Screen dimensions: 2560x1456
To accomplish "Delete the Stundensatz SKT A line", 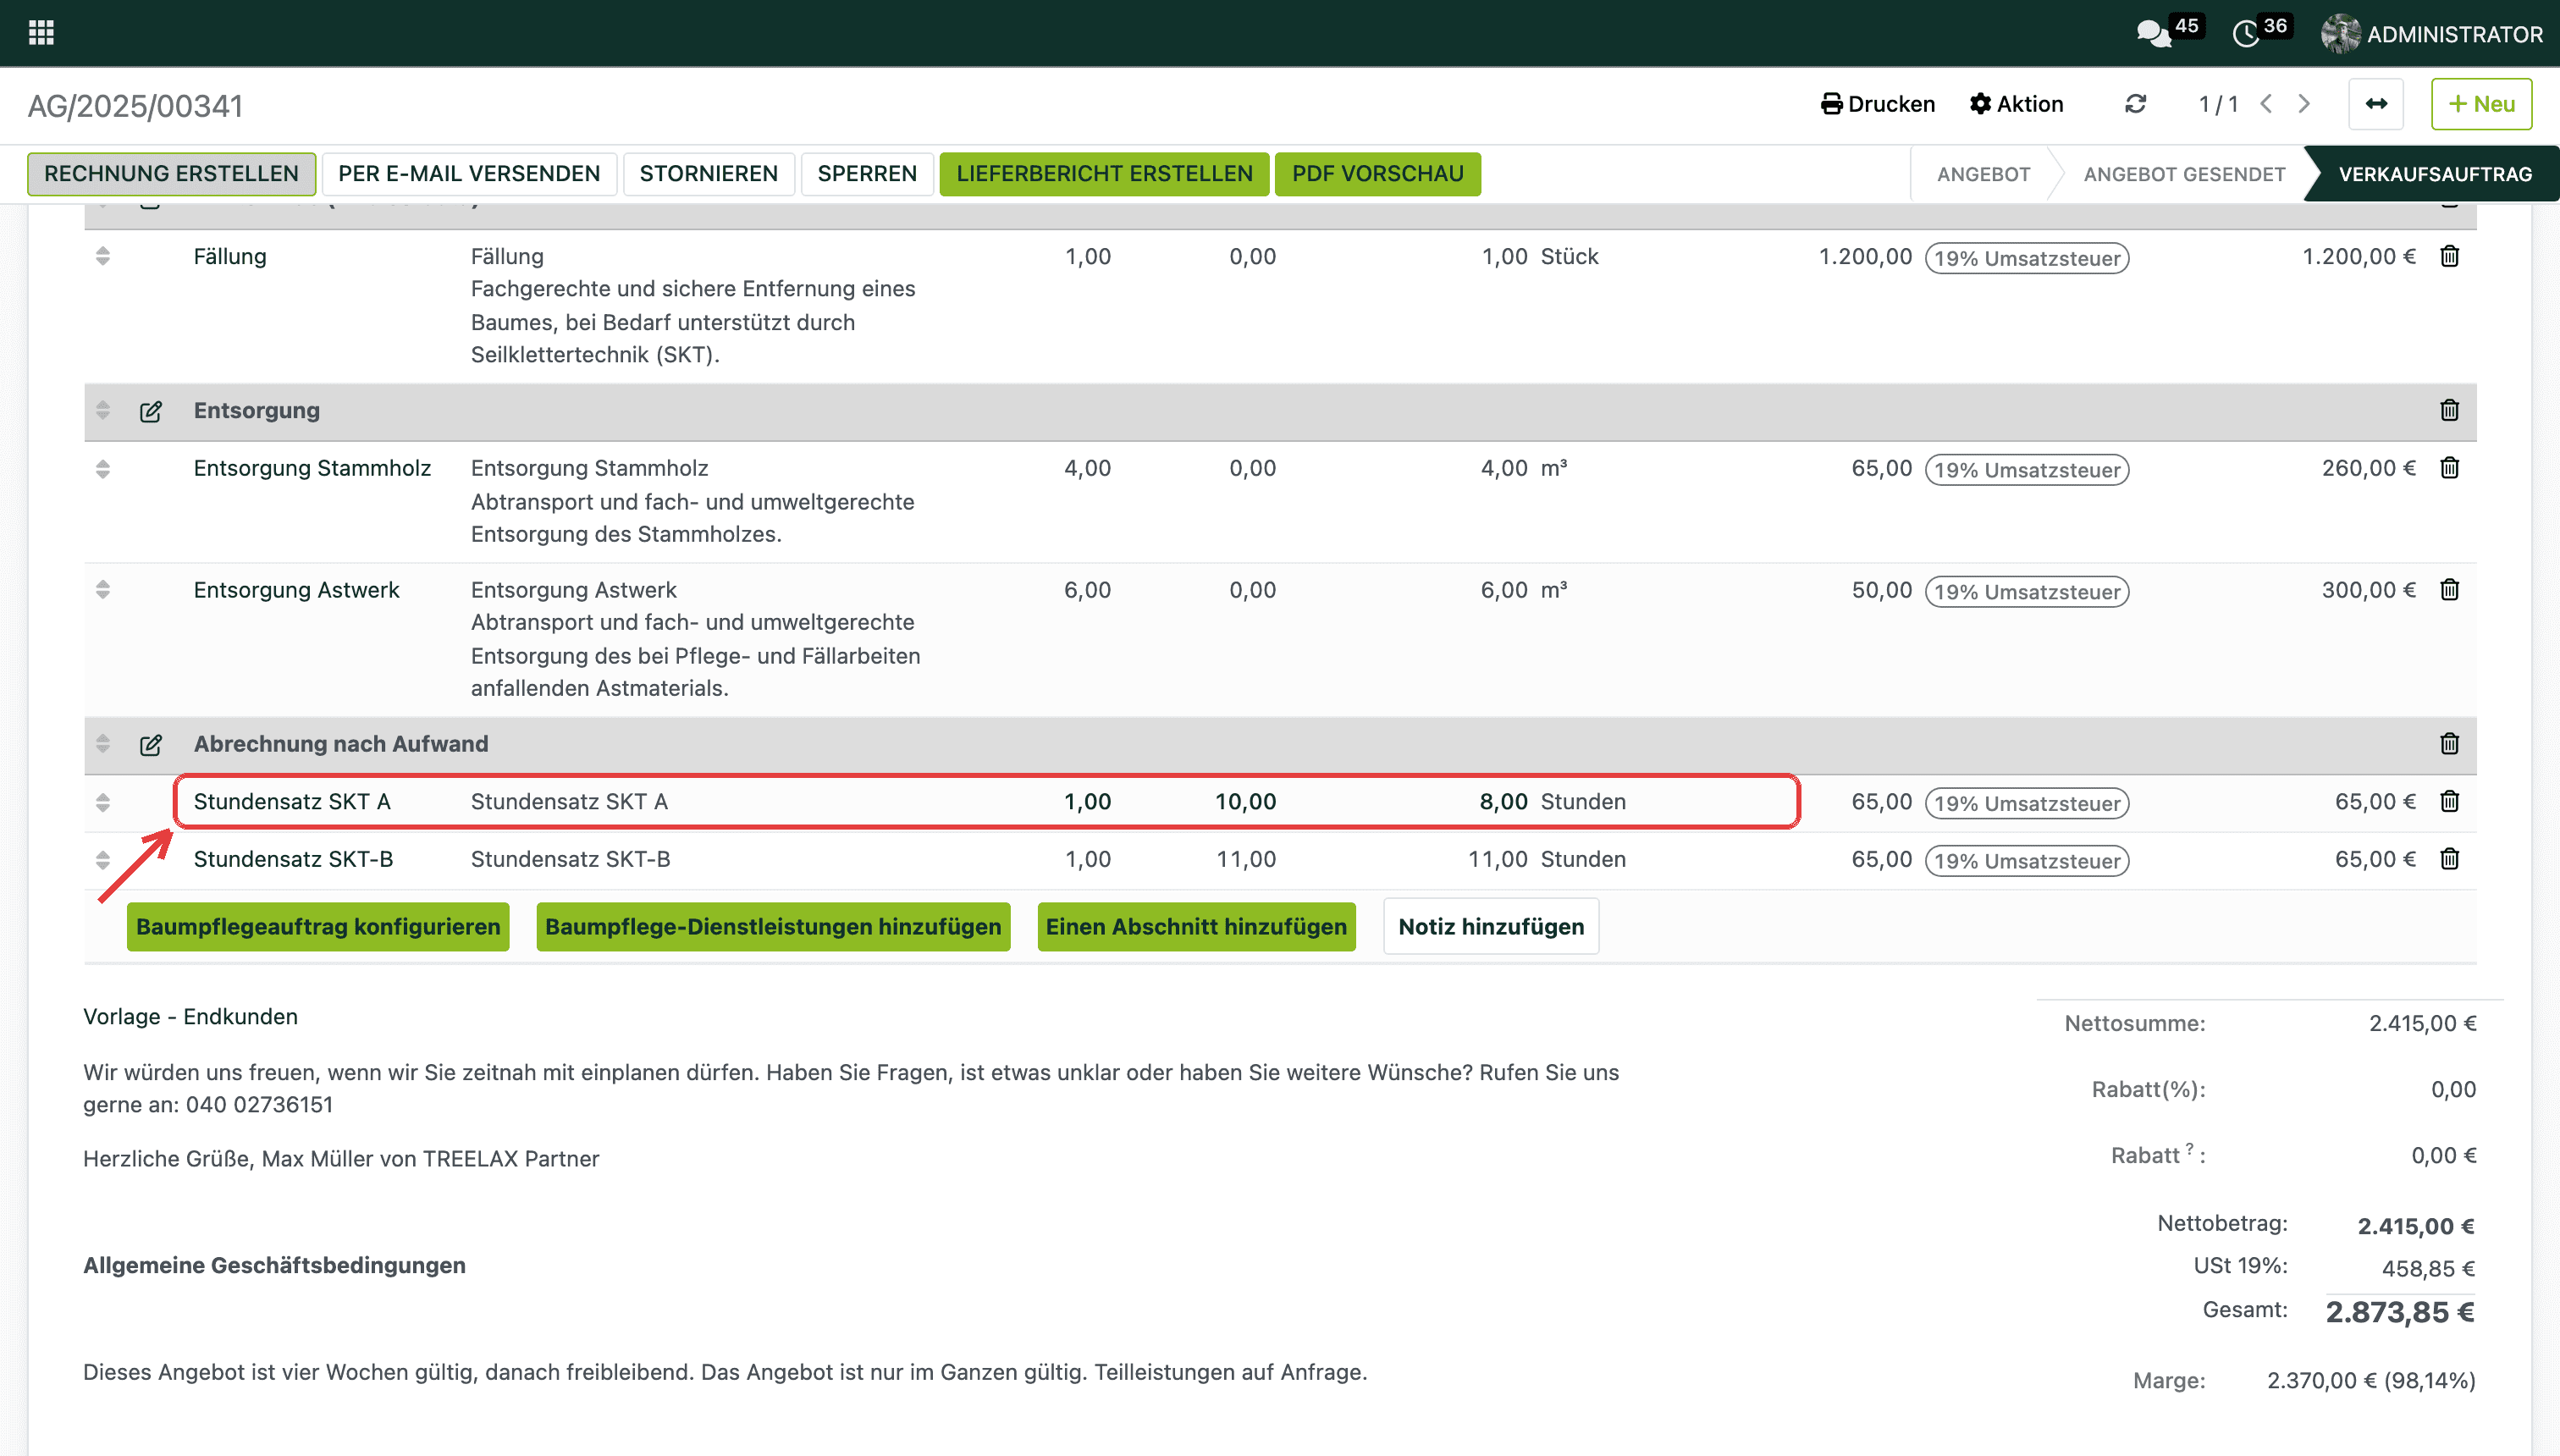I will click(2449, 802).
